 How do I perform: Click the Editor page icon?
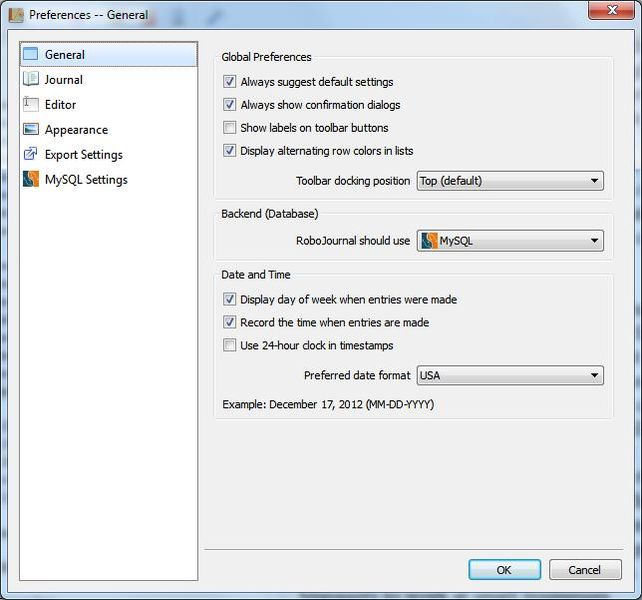pyautogui.click(x=31, y=104)
